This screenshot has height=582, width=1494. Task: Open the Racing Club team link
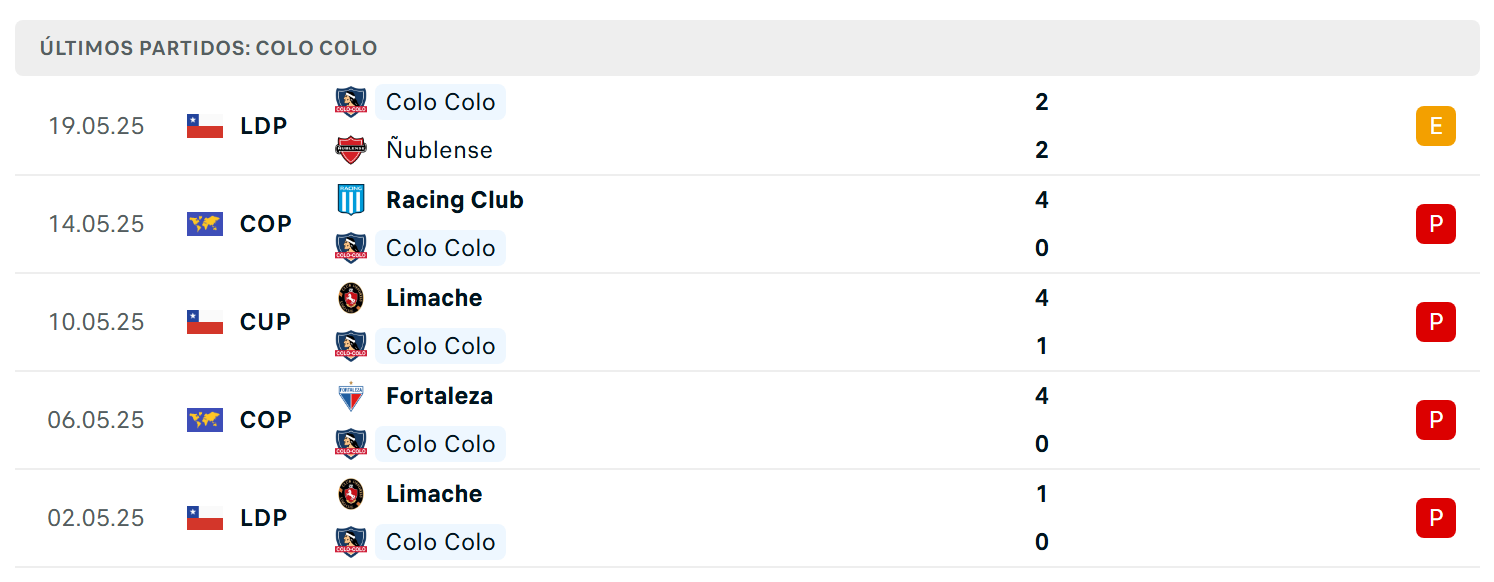(x=455, y=200)
